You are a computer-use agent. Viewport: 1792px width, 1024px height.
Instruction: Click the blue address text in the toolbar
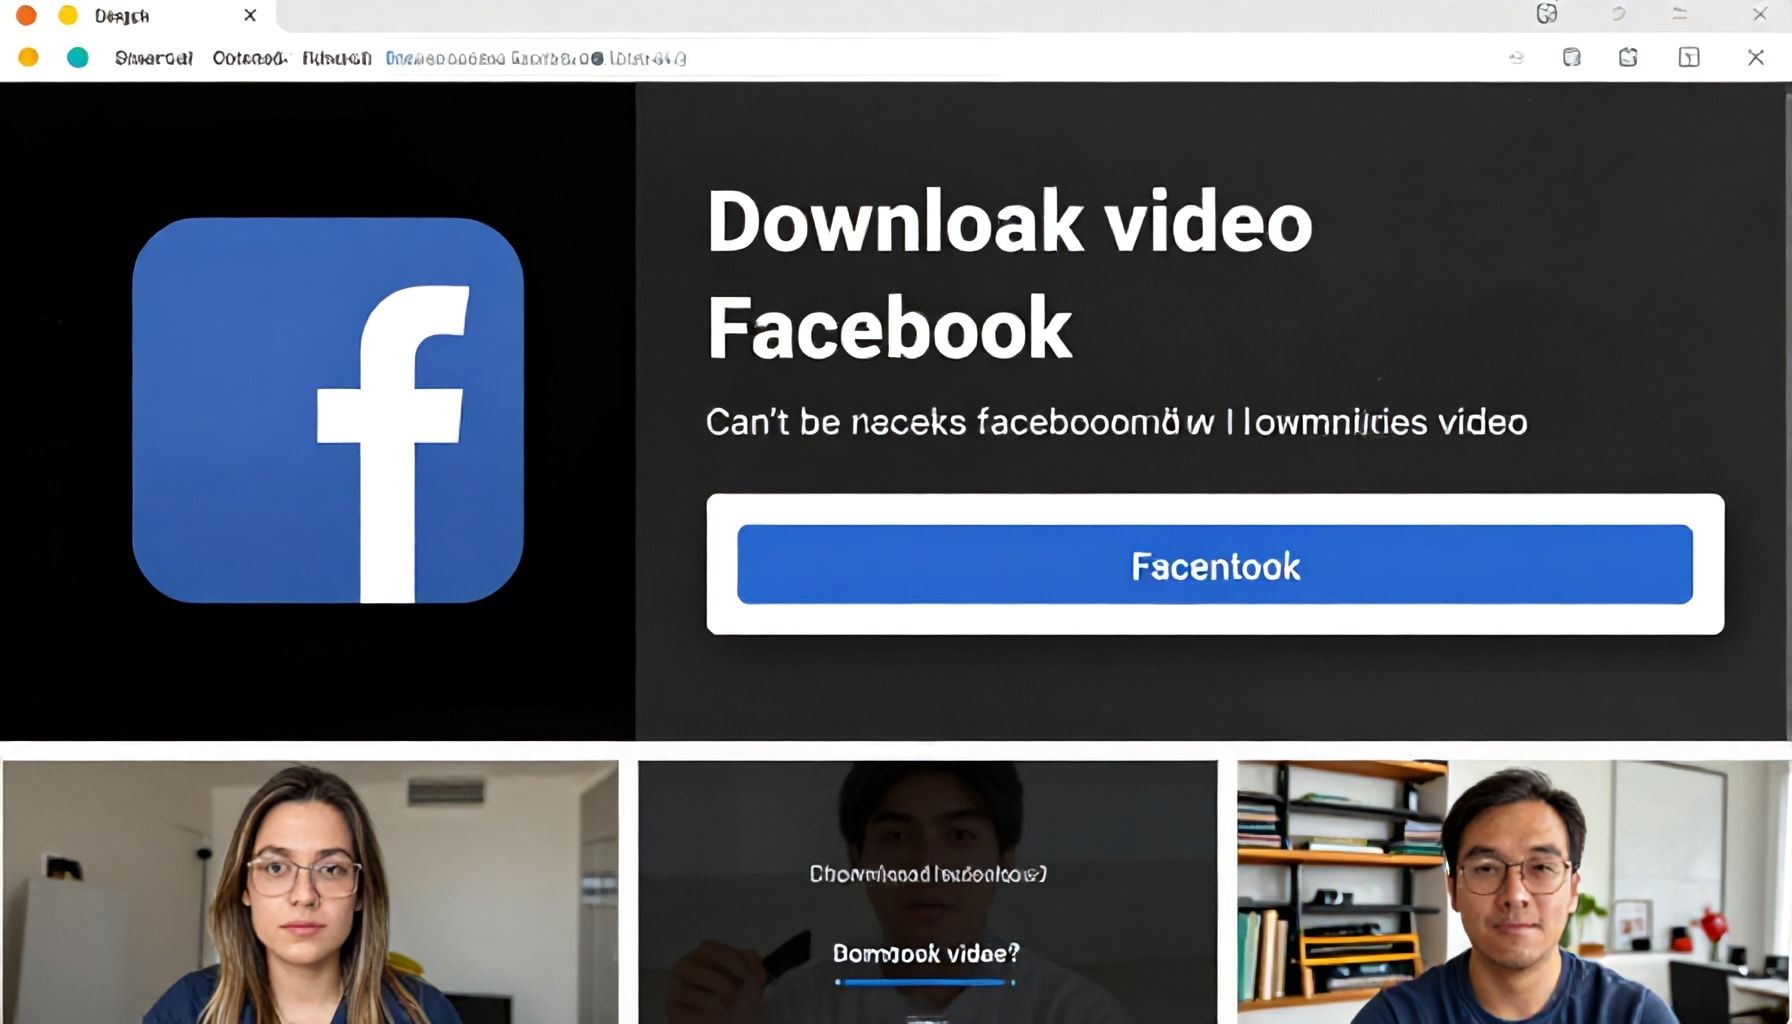pos(535,59)
